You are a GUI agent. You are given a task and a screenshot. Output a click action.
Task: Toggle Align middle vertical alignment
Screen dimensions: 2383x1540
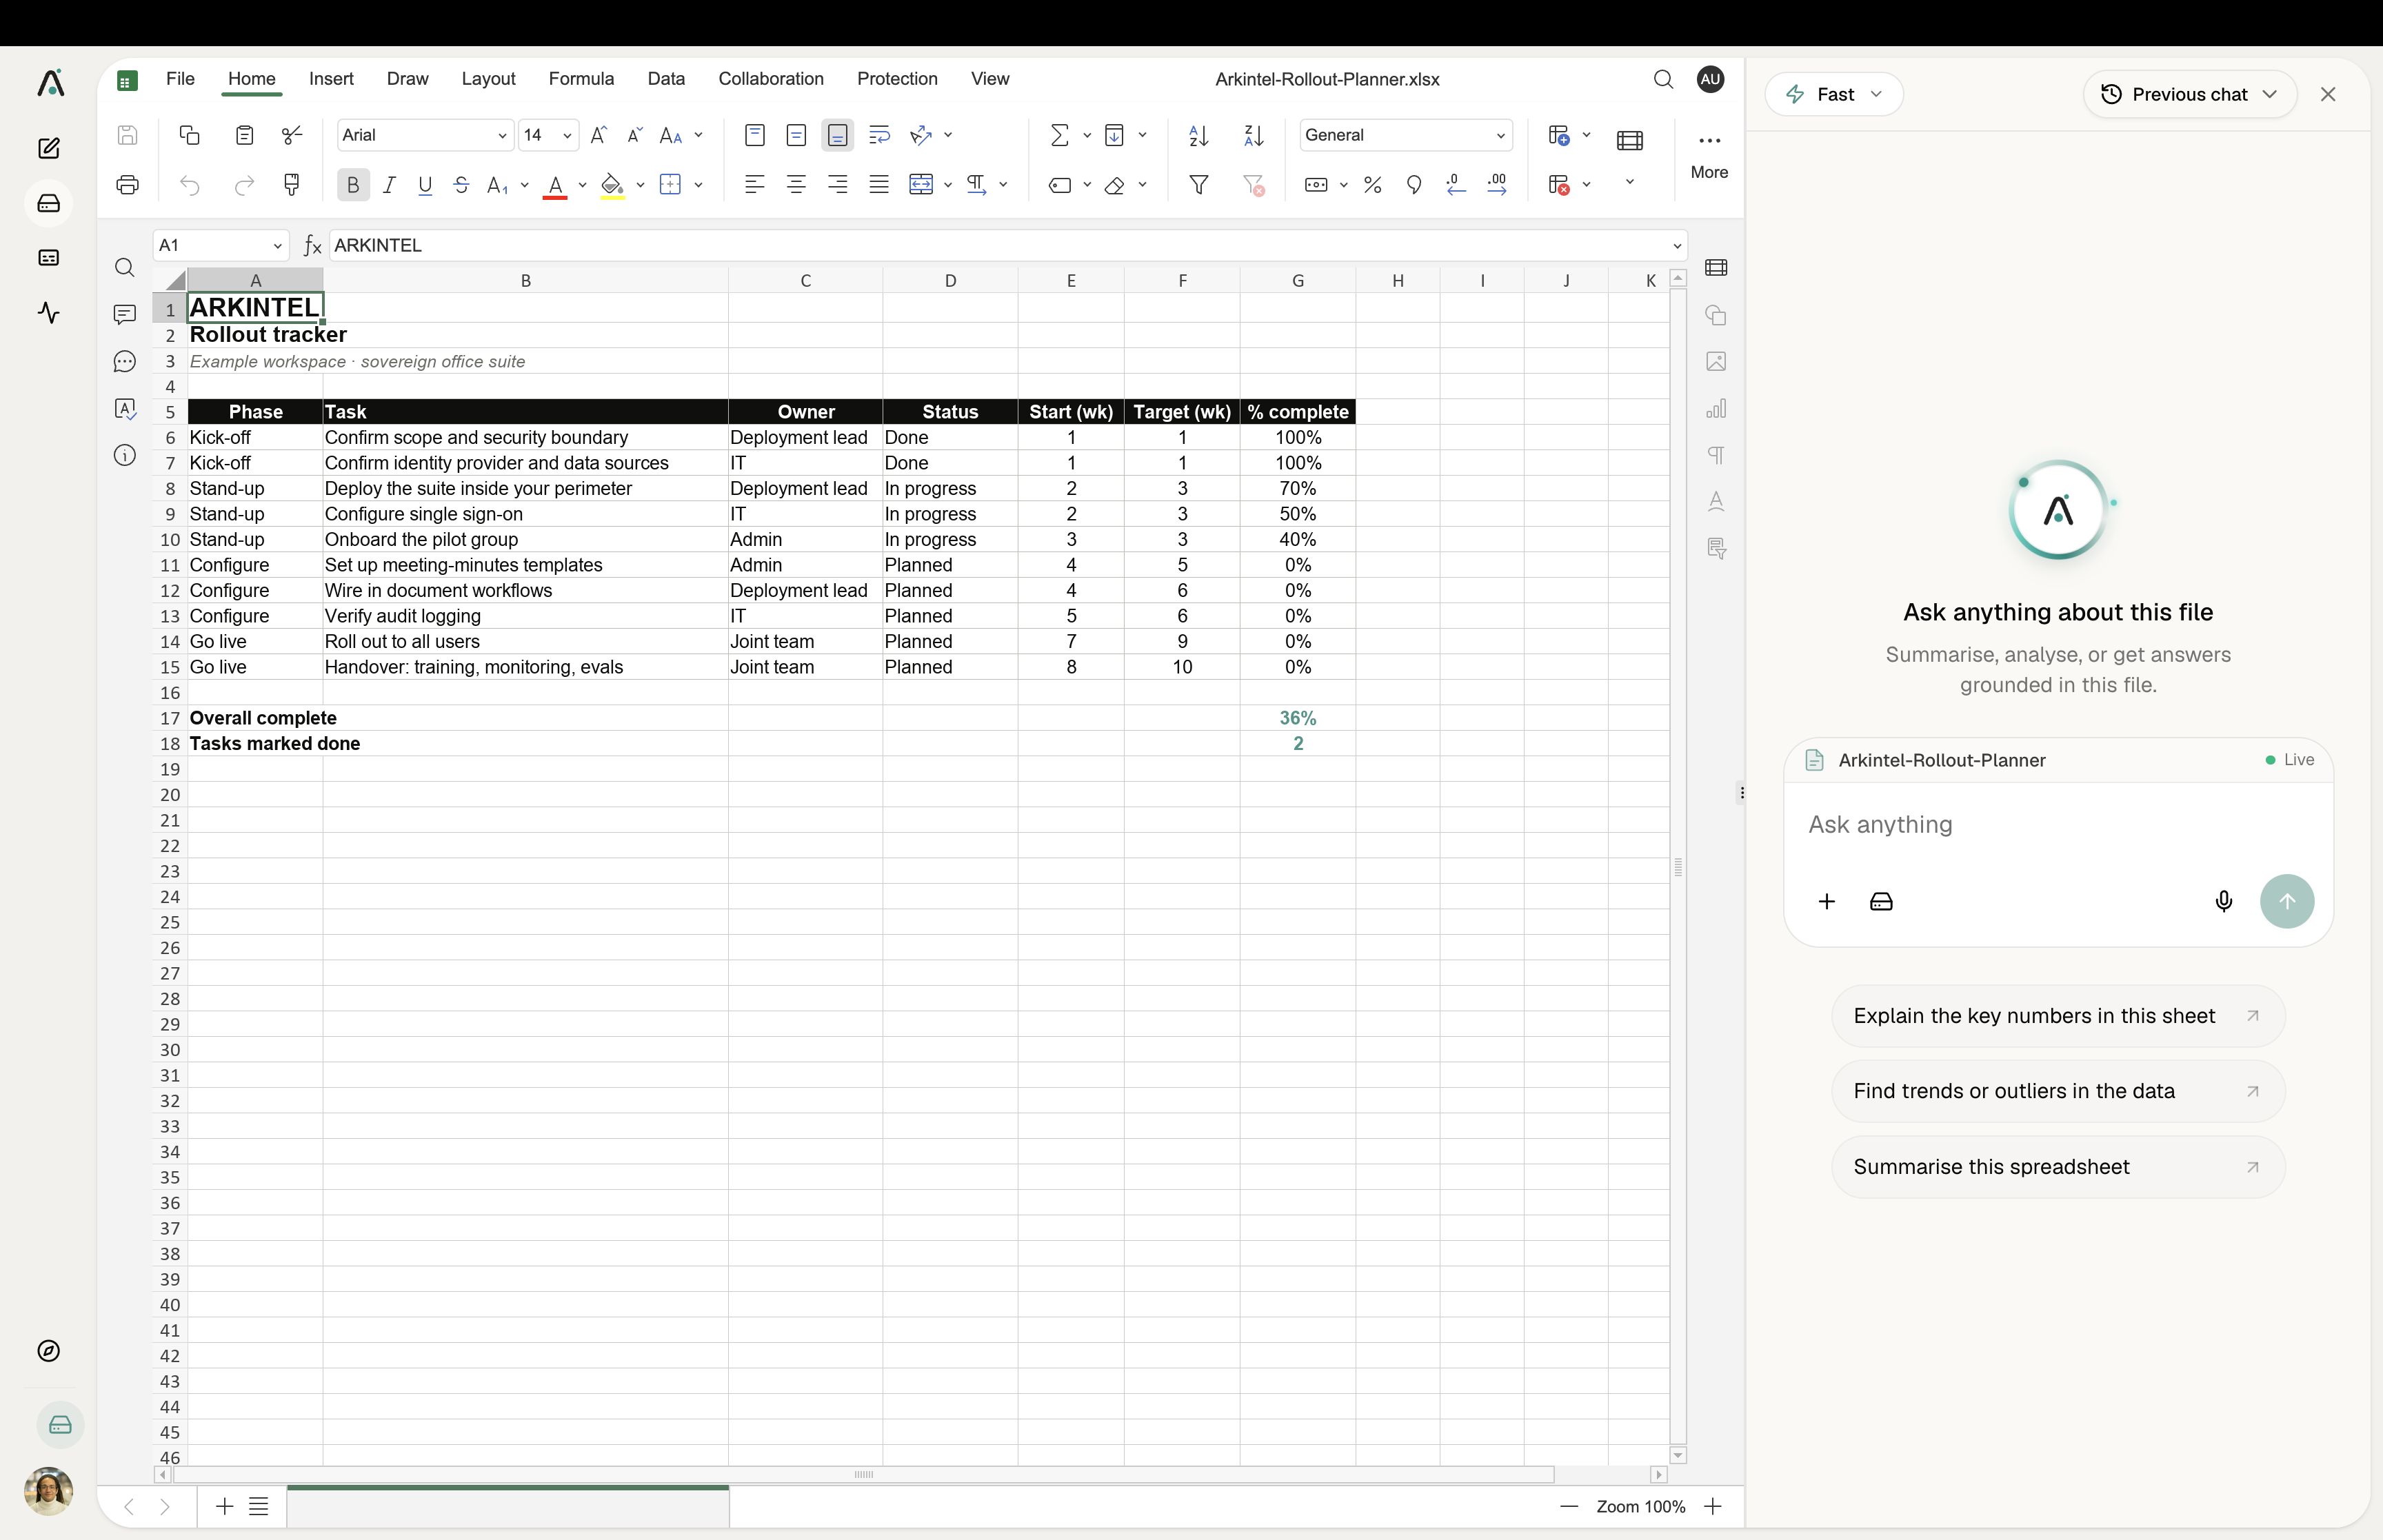[796, 135]
